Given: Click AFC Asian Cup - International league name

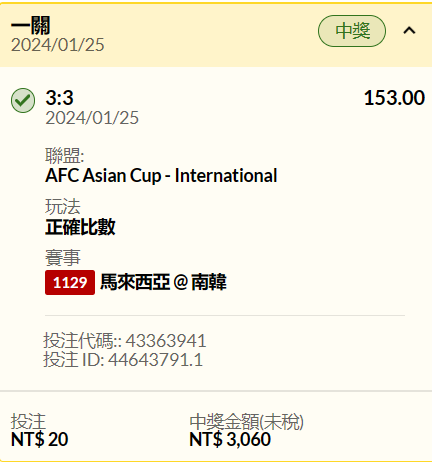Looking at the screenshot, I should pyautogui.click(x=161, y=176).
